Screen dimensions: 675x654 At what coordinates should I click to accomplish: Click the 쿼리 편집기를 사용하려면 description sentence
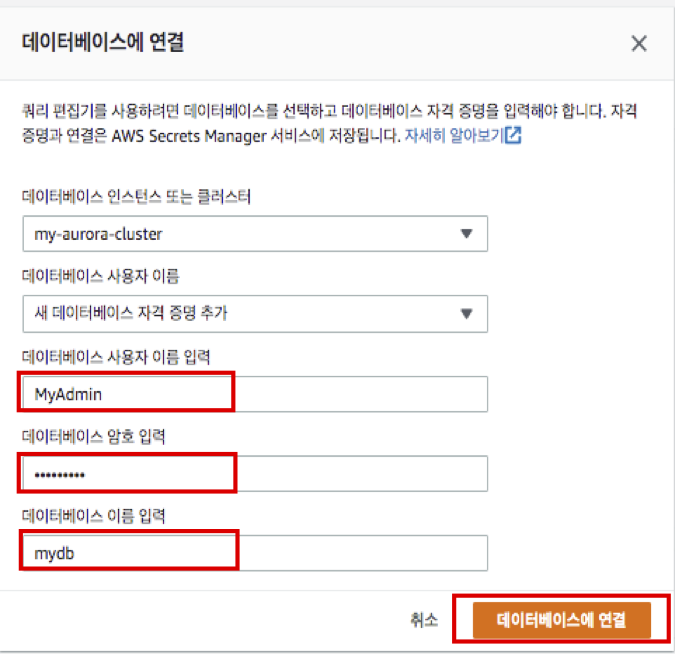[150, 112]
